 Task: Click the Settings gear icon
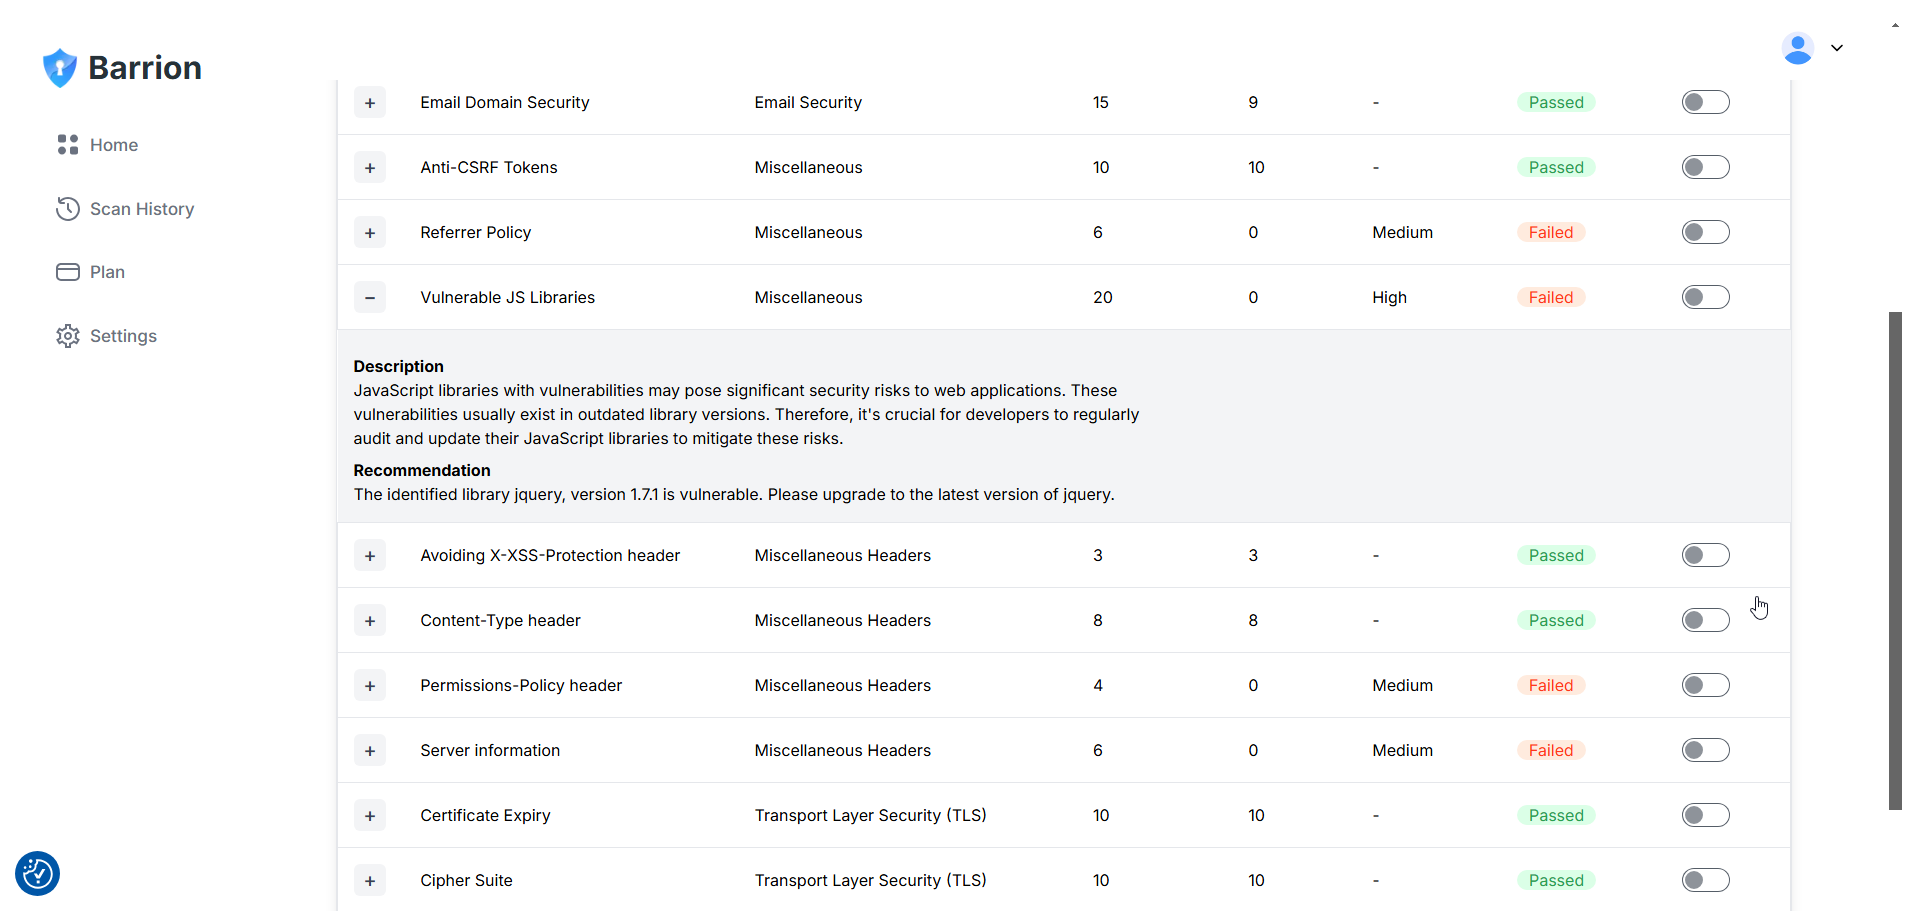pos(67,336)
